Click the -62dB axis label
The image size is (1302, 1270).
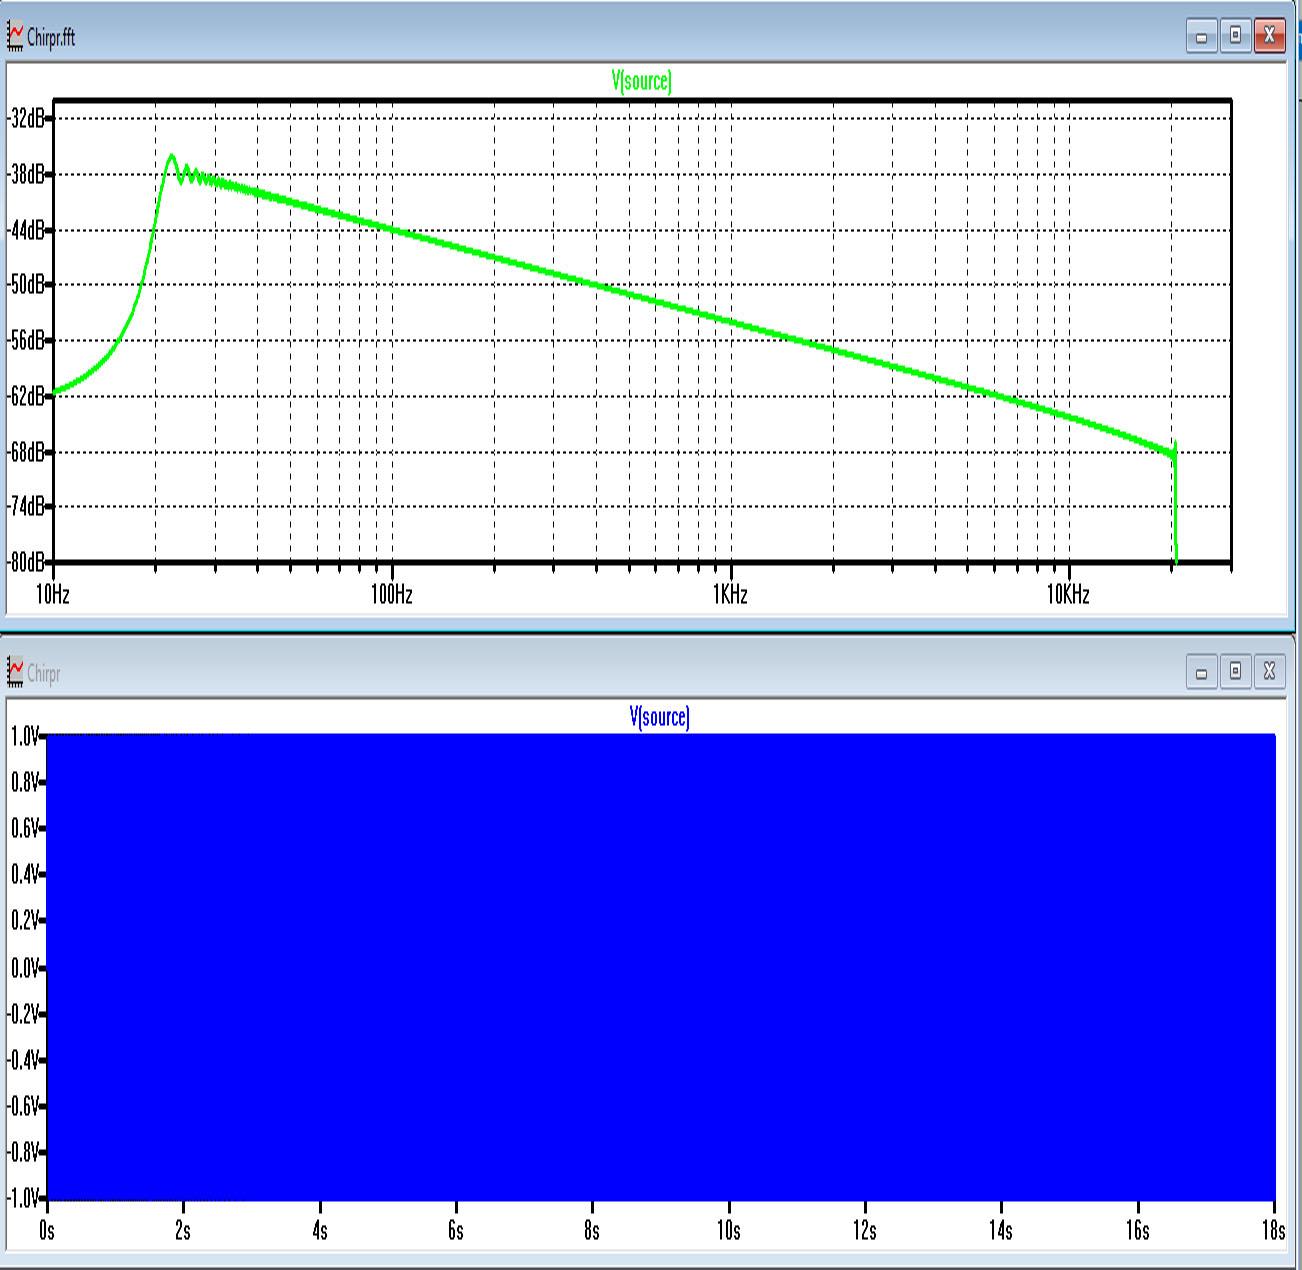tap(26, 396)
